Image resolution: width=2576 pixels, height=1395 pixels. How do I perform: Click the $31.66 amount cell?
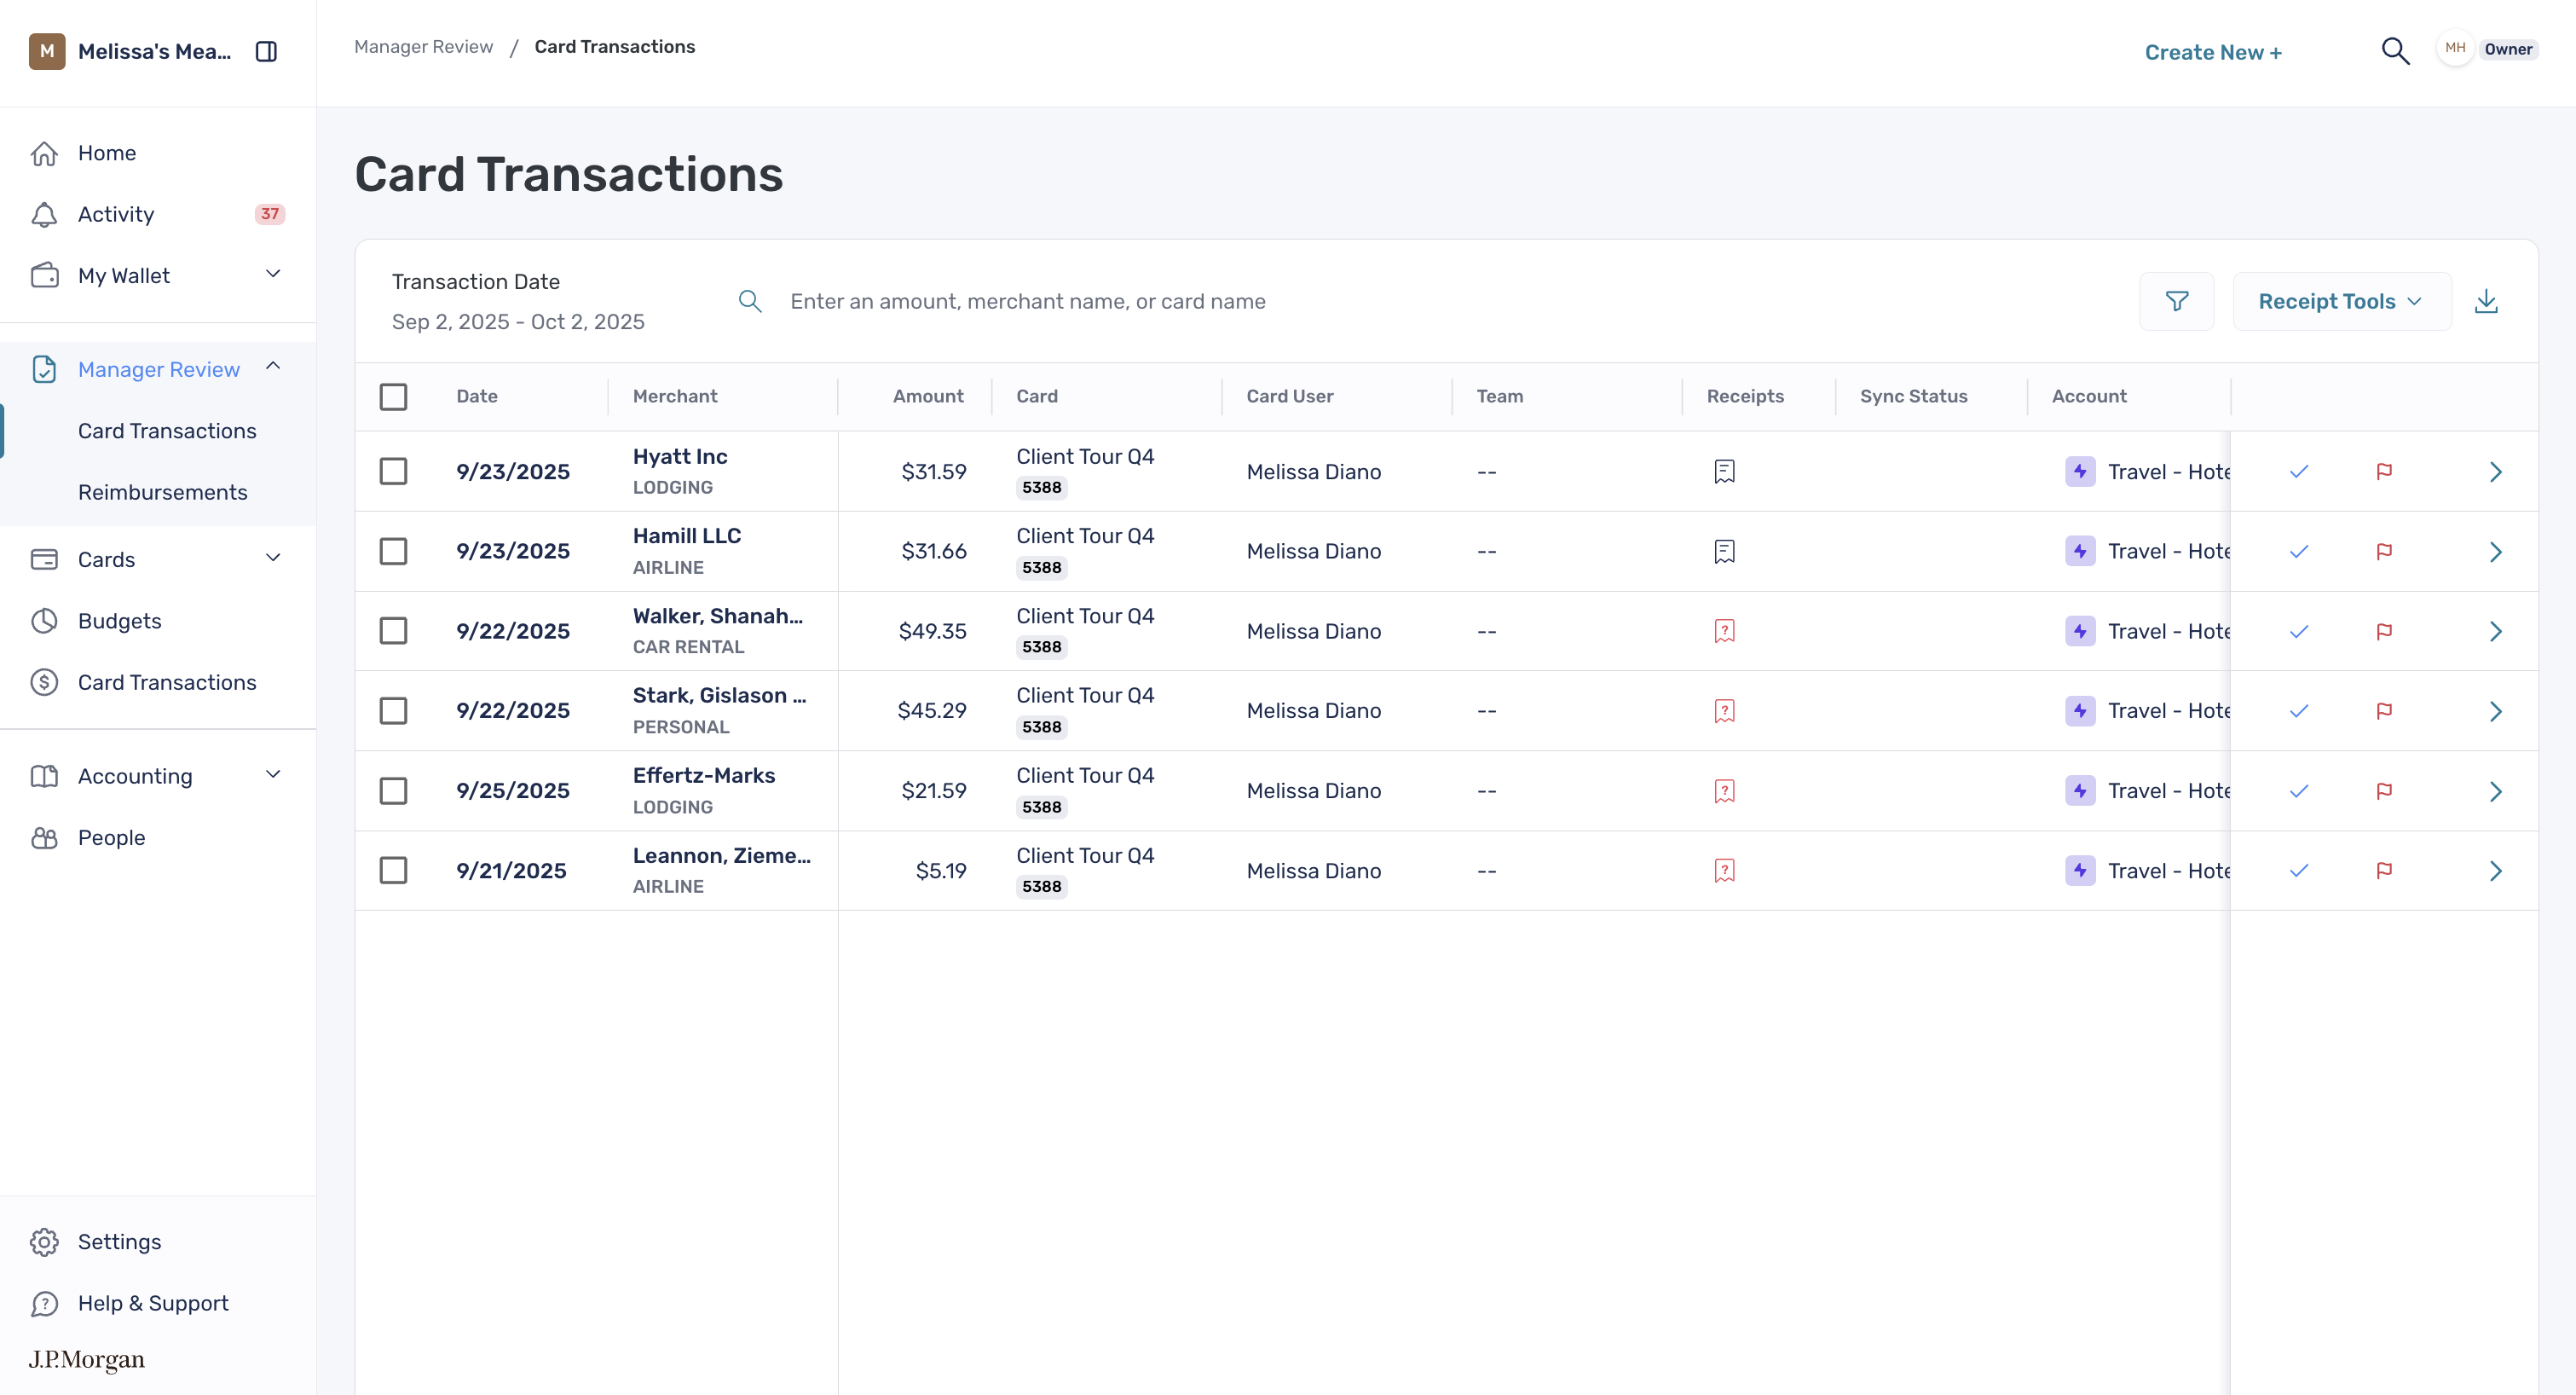(x=934, y=551)
